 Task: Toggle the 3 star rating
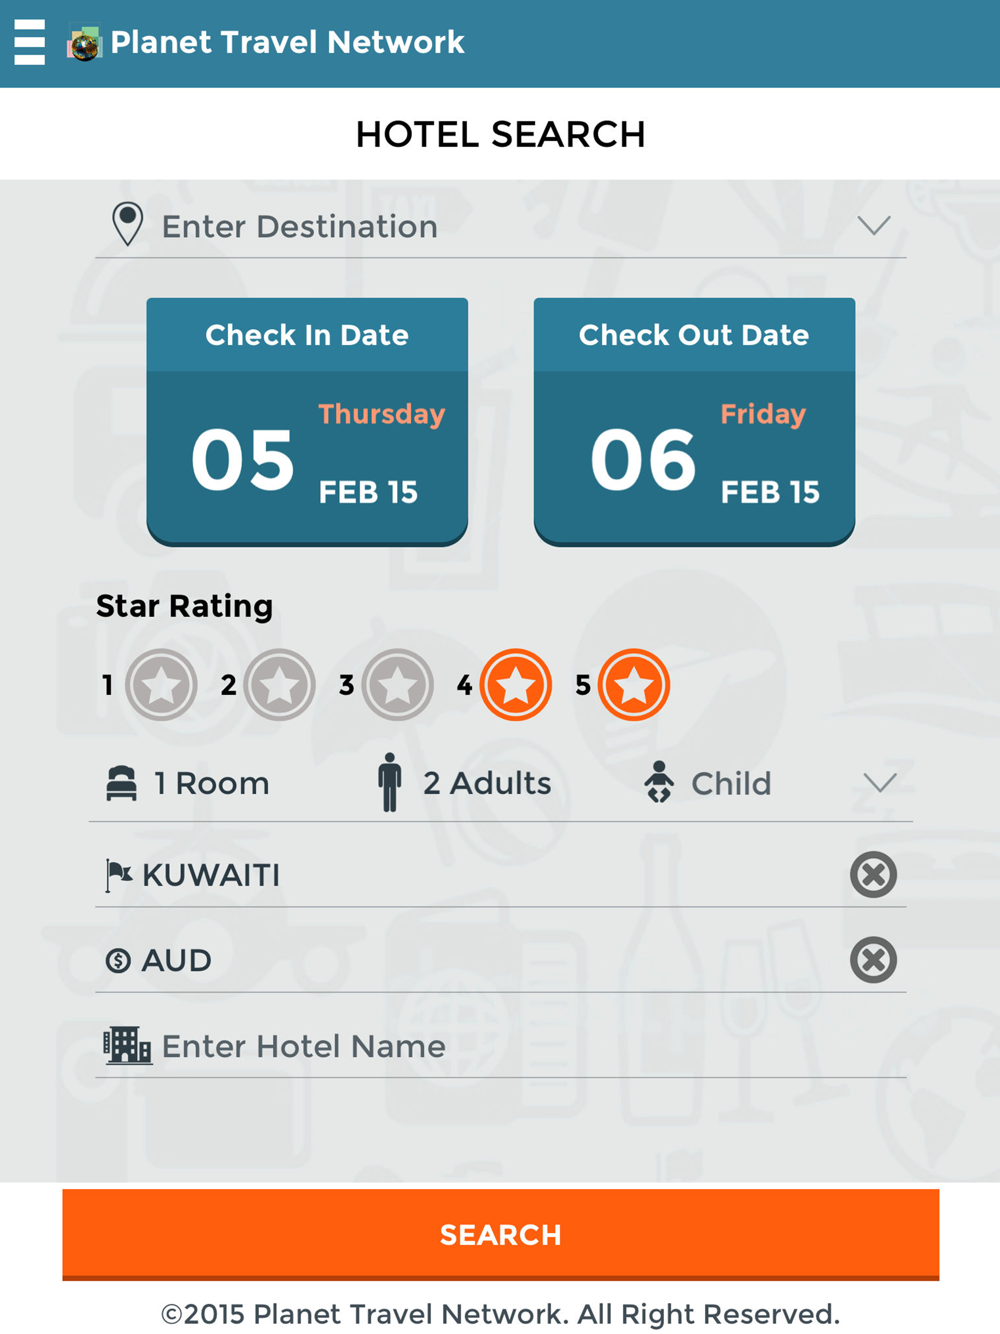[397, 685]
